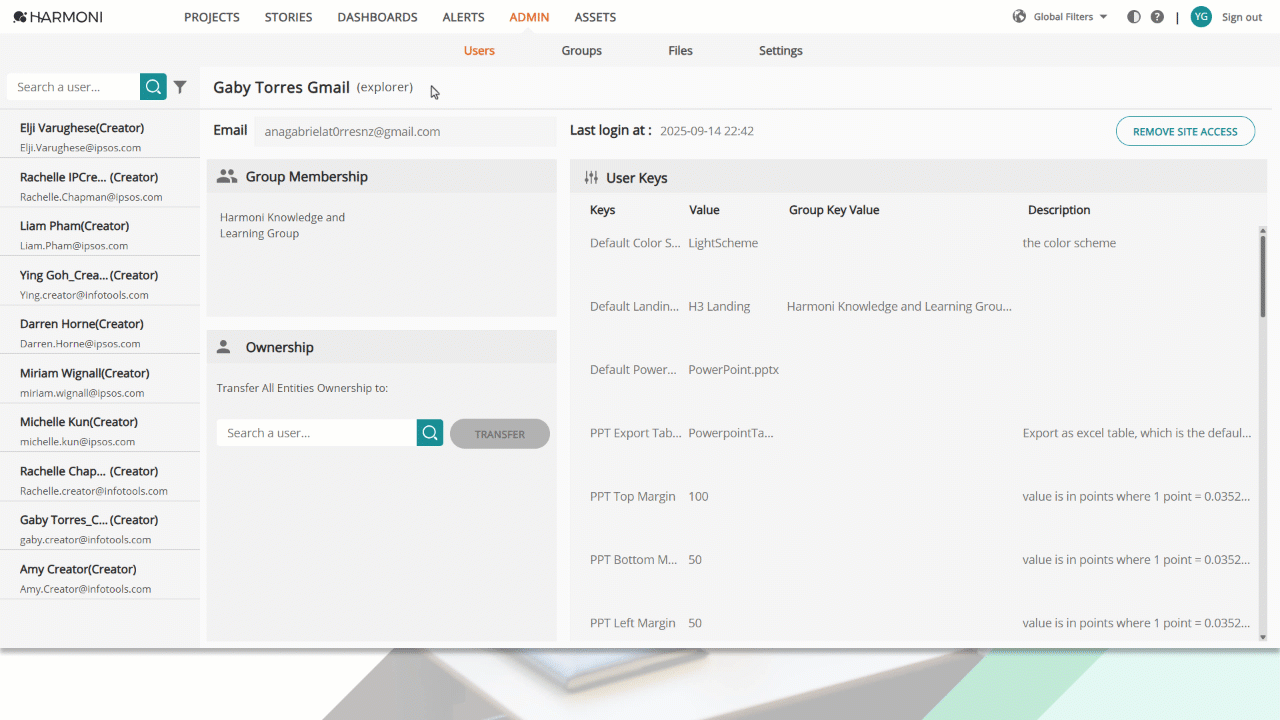The width and height of the screenshot is (1280, 720).
Task: Click the ownership transfer search magnifier
Action: [430, 433]
